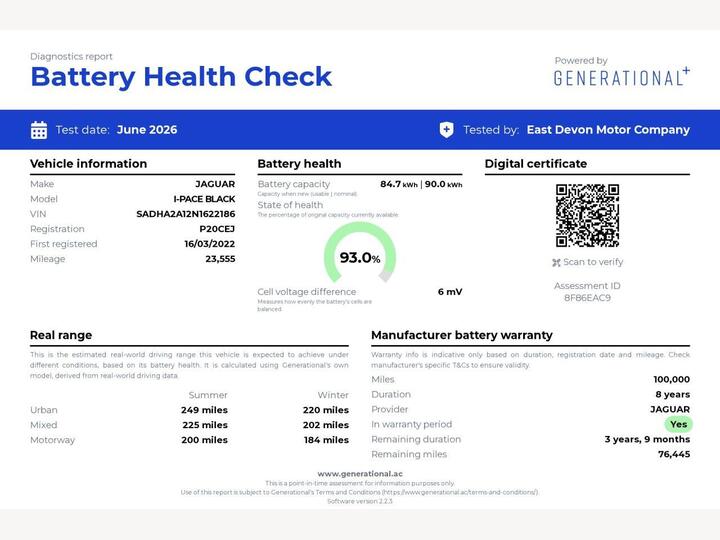The image size is (720, 540).
Task: Click the Software version 2.2.3 text
Action: point(360,501)
